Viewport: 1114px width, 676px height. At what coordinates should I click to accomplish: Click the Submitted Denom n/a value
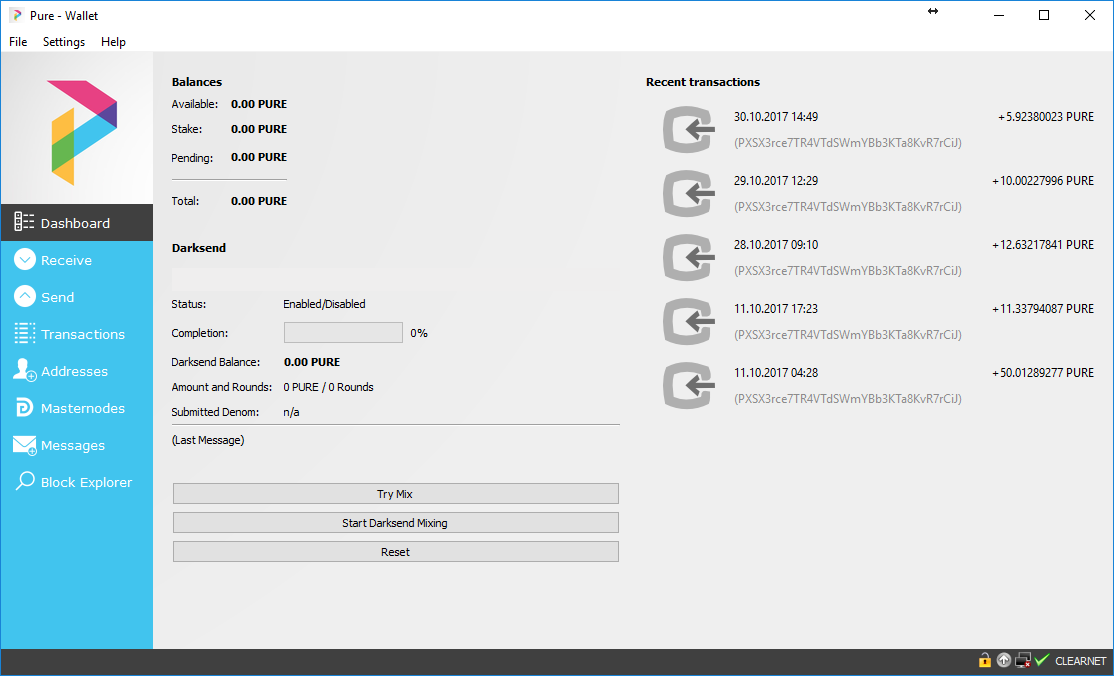pyautogui.click(x=291, y=412)
